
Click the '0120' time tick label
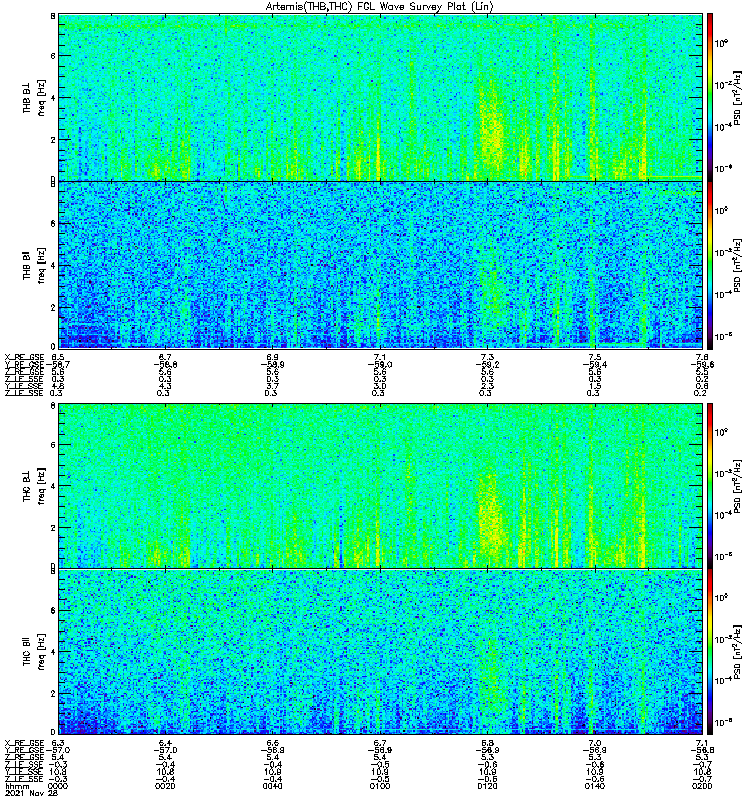coord(487,786)
